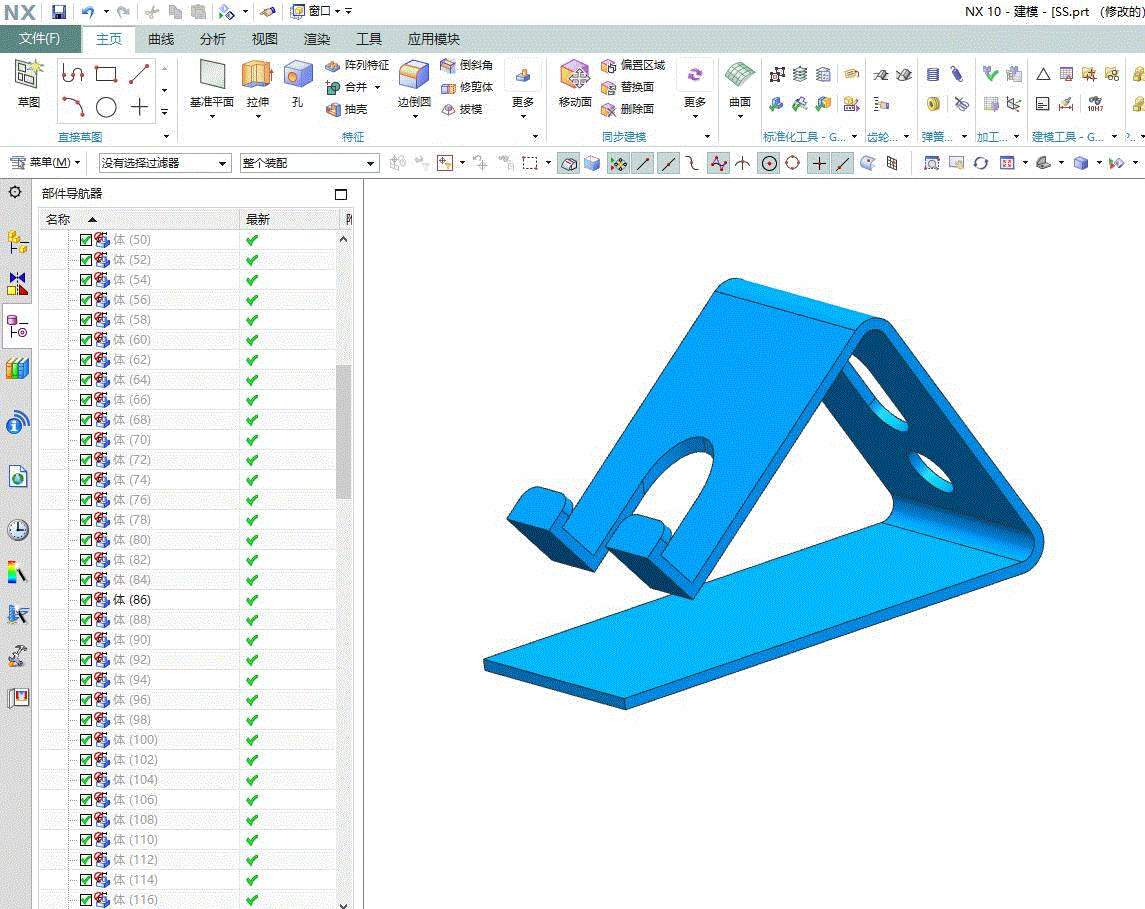Open the Entire Assembly (整个装配) scope dropdown
The width and height of the screenshot is (1145, 909).
(x=310, y=163)
